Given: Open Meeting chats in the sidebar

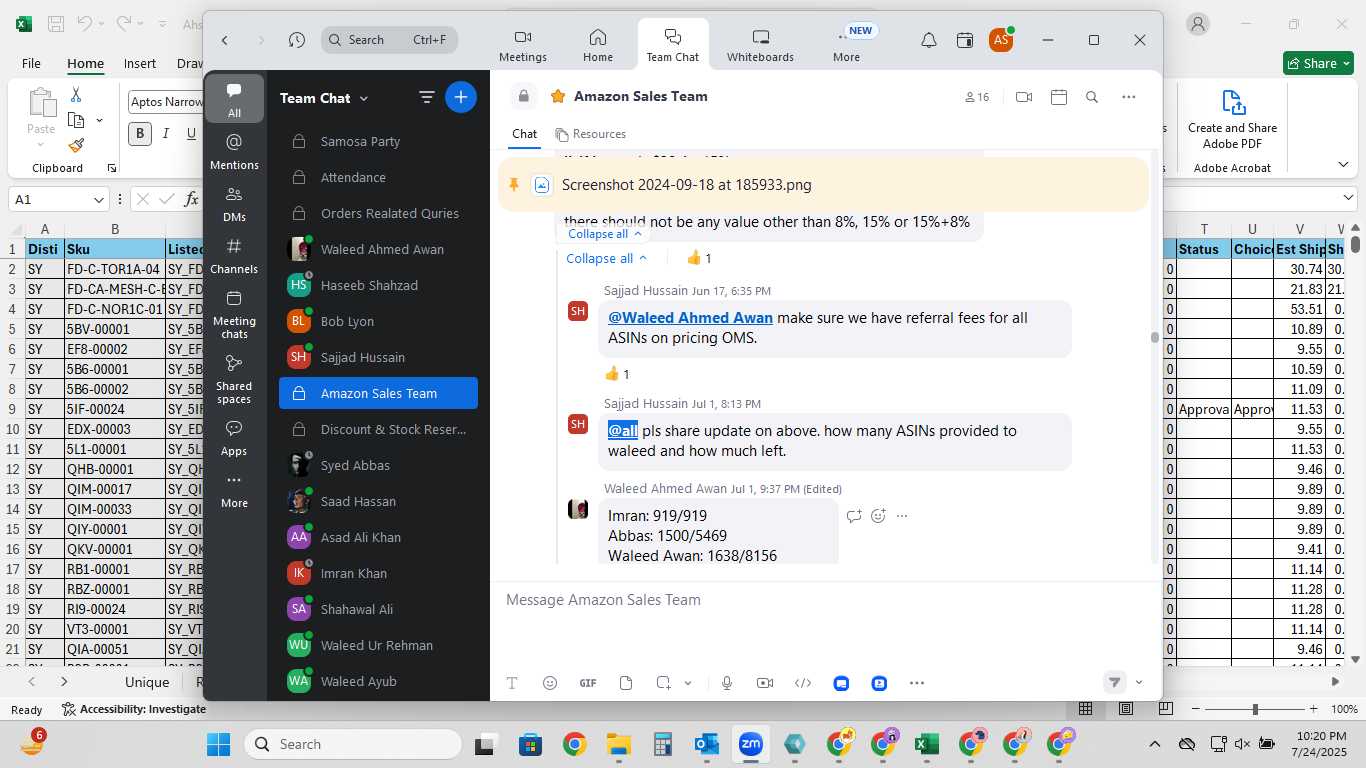Looking at the screenshot, I should 234,314.
